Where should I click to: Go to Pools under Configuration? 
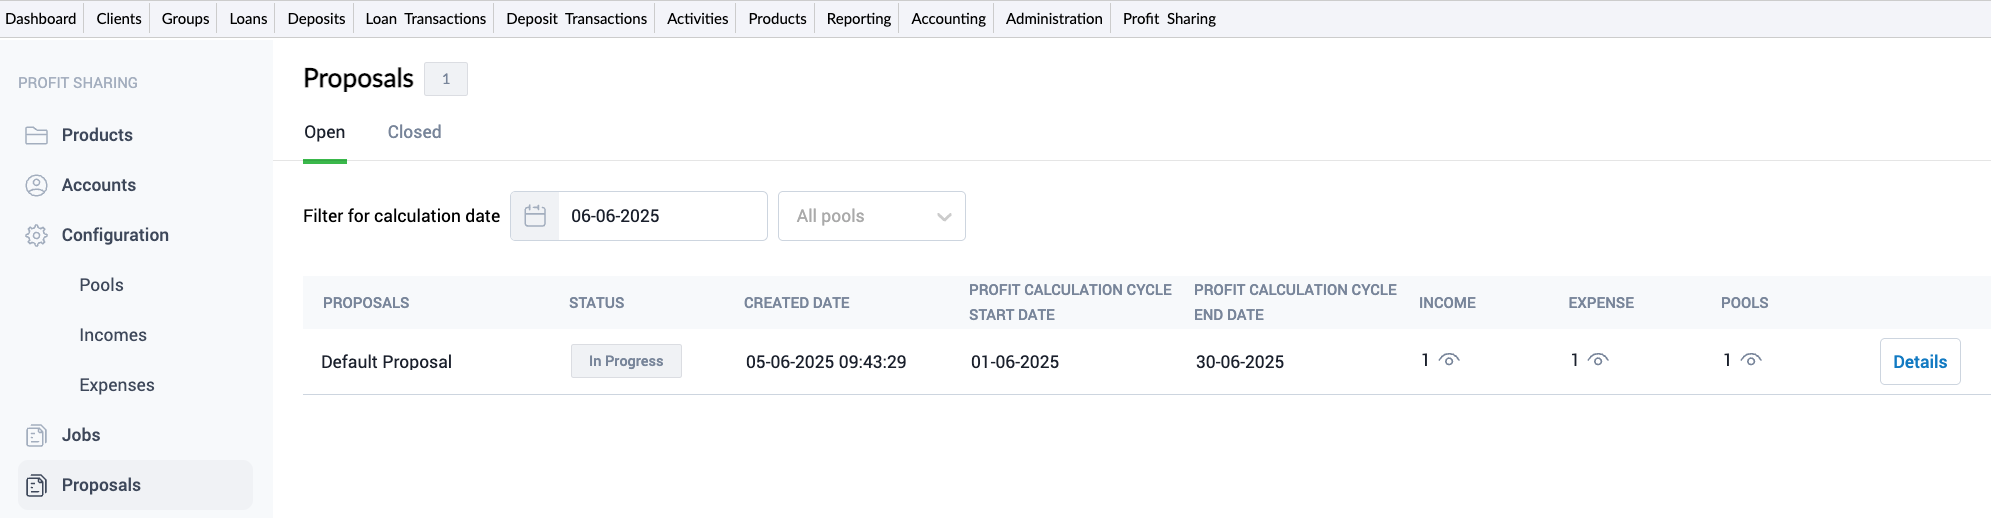[101, 285]
